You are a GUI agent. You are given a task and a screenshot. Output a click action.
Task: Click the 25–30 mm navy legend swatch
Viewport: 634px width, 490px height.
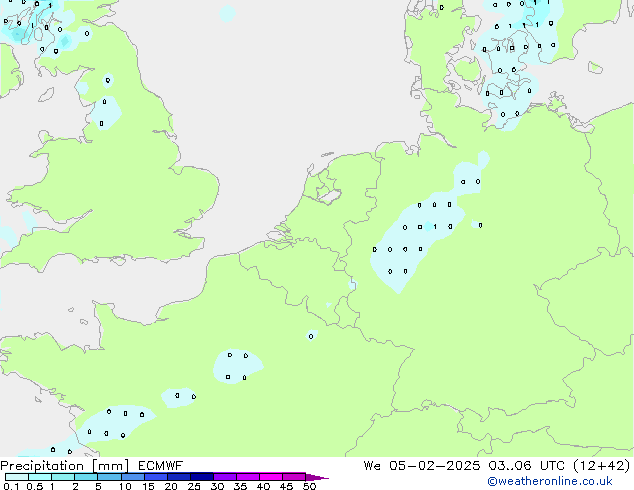pos(202,477)
